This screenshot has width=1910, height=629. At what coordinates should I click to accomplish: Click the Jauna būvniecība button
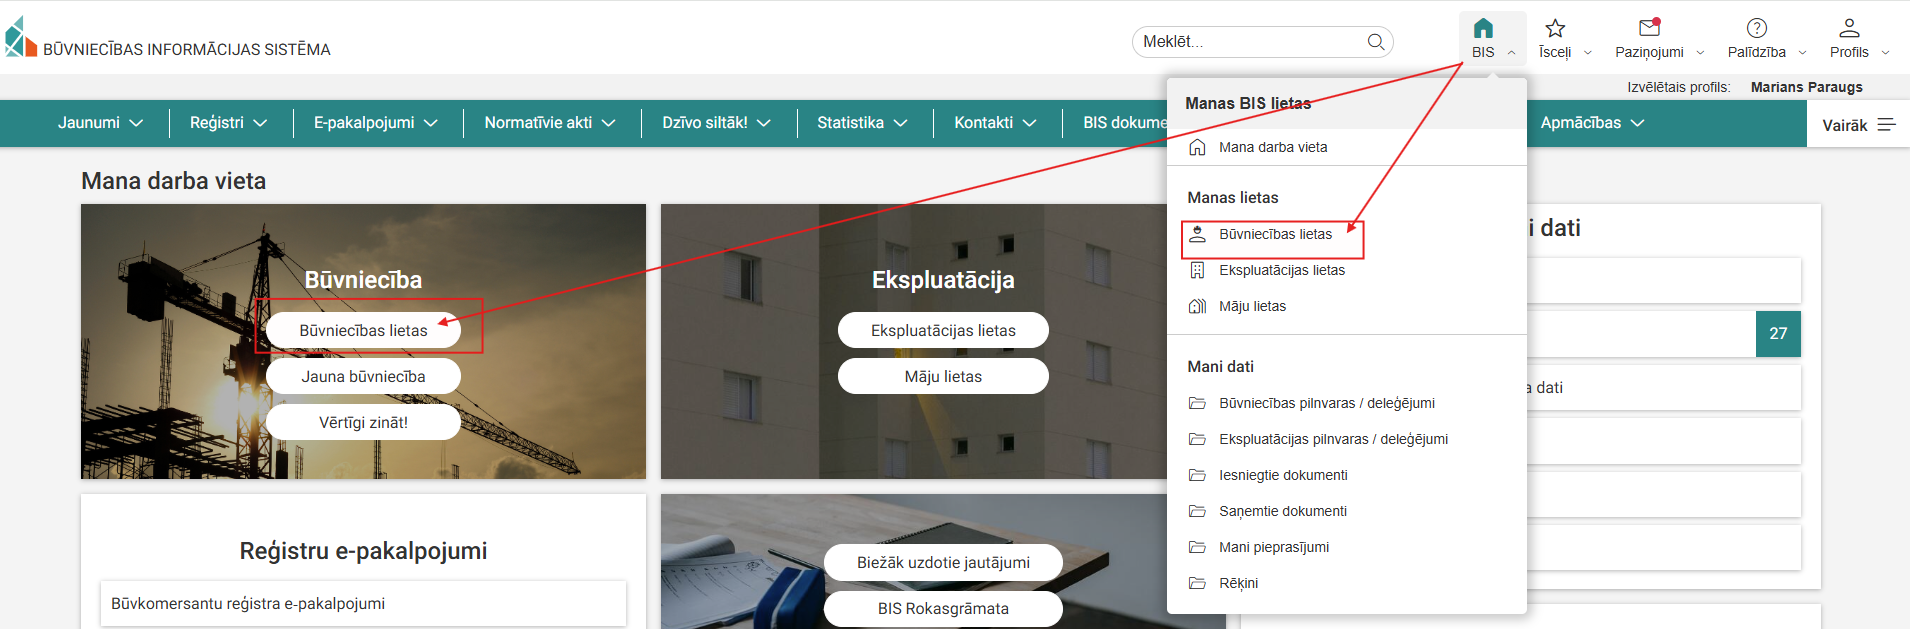pyautogui.click(x=363, y=377)
